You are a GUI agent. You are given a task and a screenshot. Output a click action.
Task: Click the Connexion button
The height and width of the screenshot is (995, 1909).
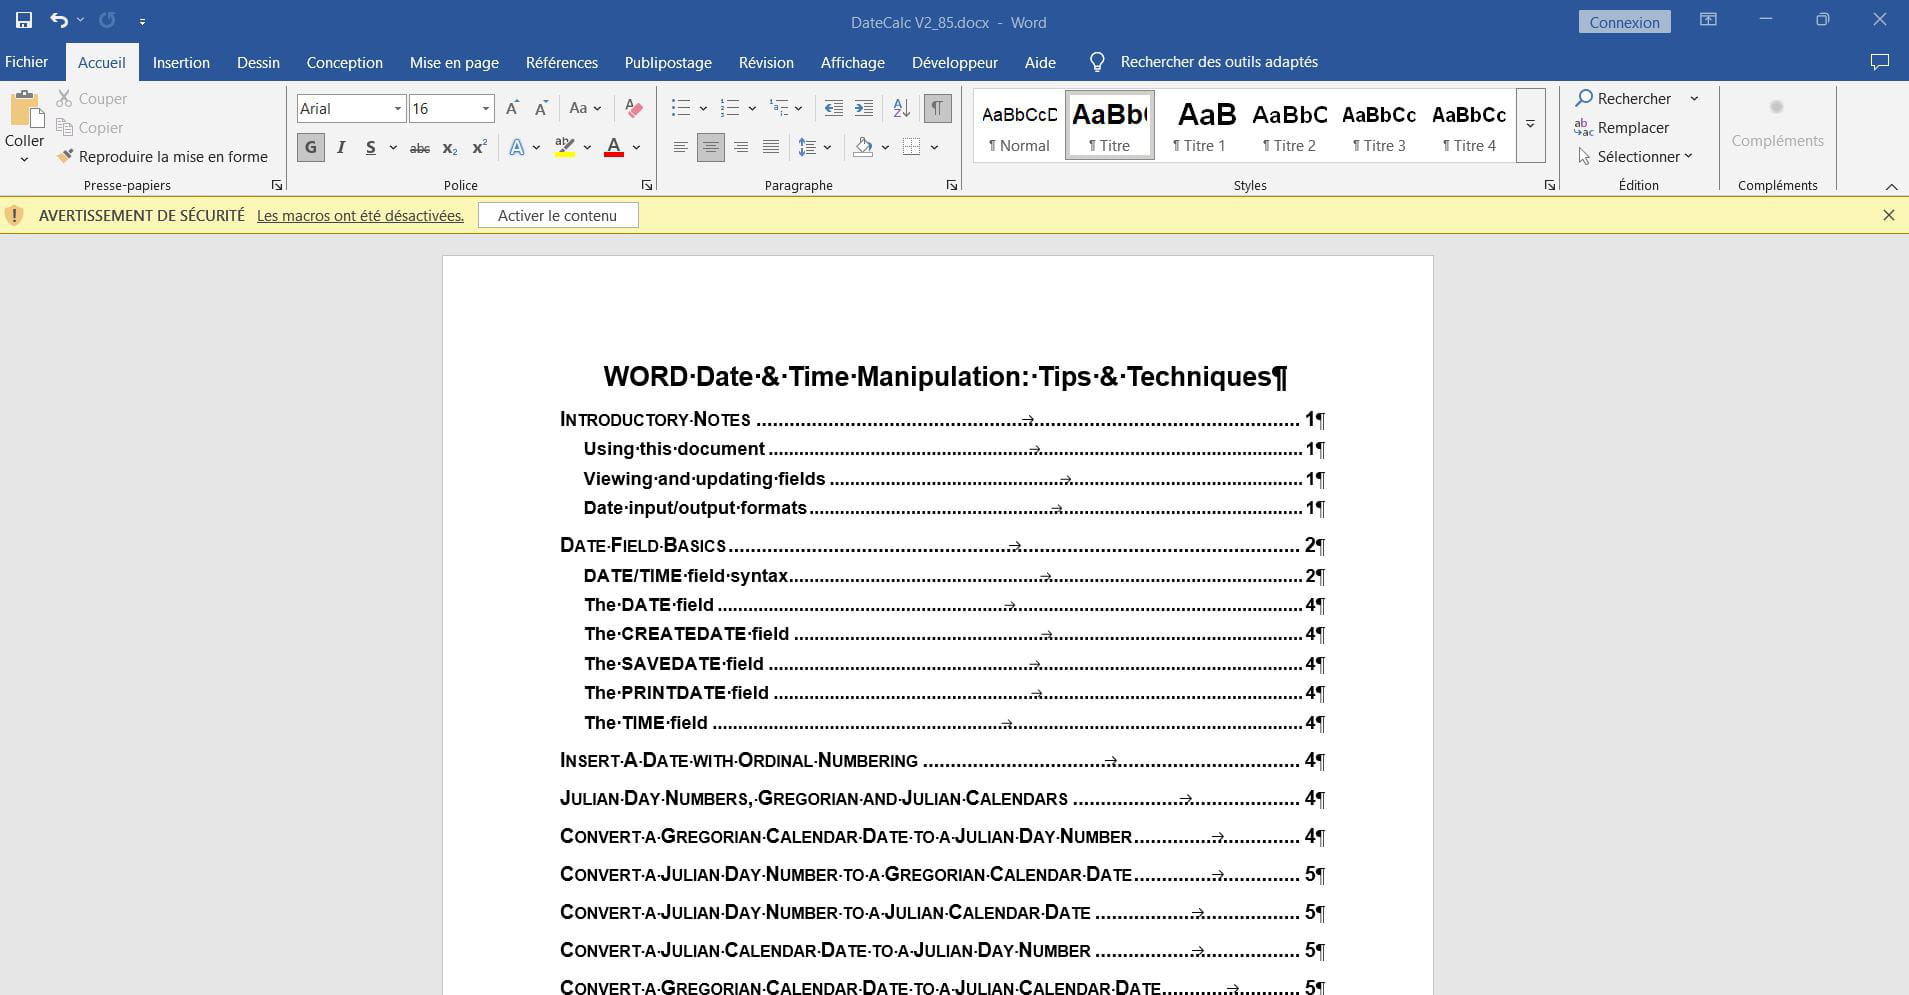click(1624, 22)
